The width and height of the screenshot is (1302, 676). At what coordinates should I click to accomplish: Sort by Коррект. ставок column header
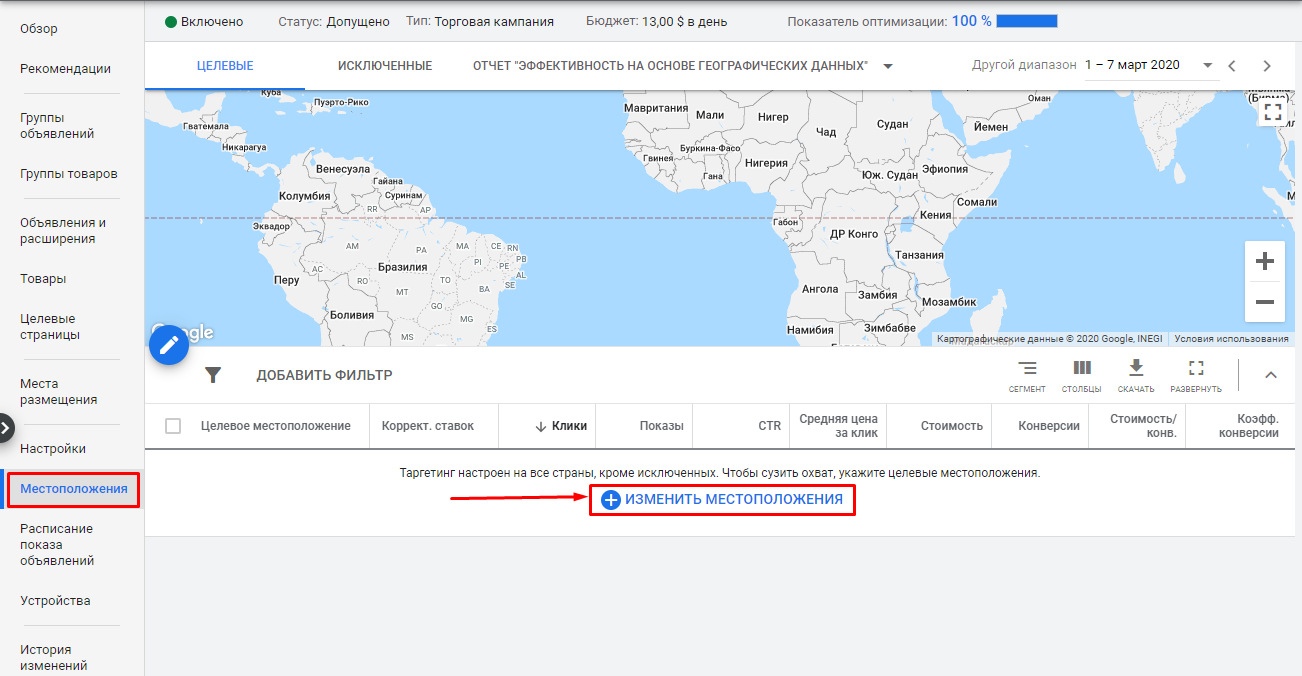point(428,426)
